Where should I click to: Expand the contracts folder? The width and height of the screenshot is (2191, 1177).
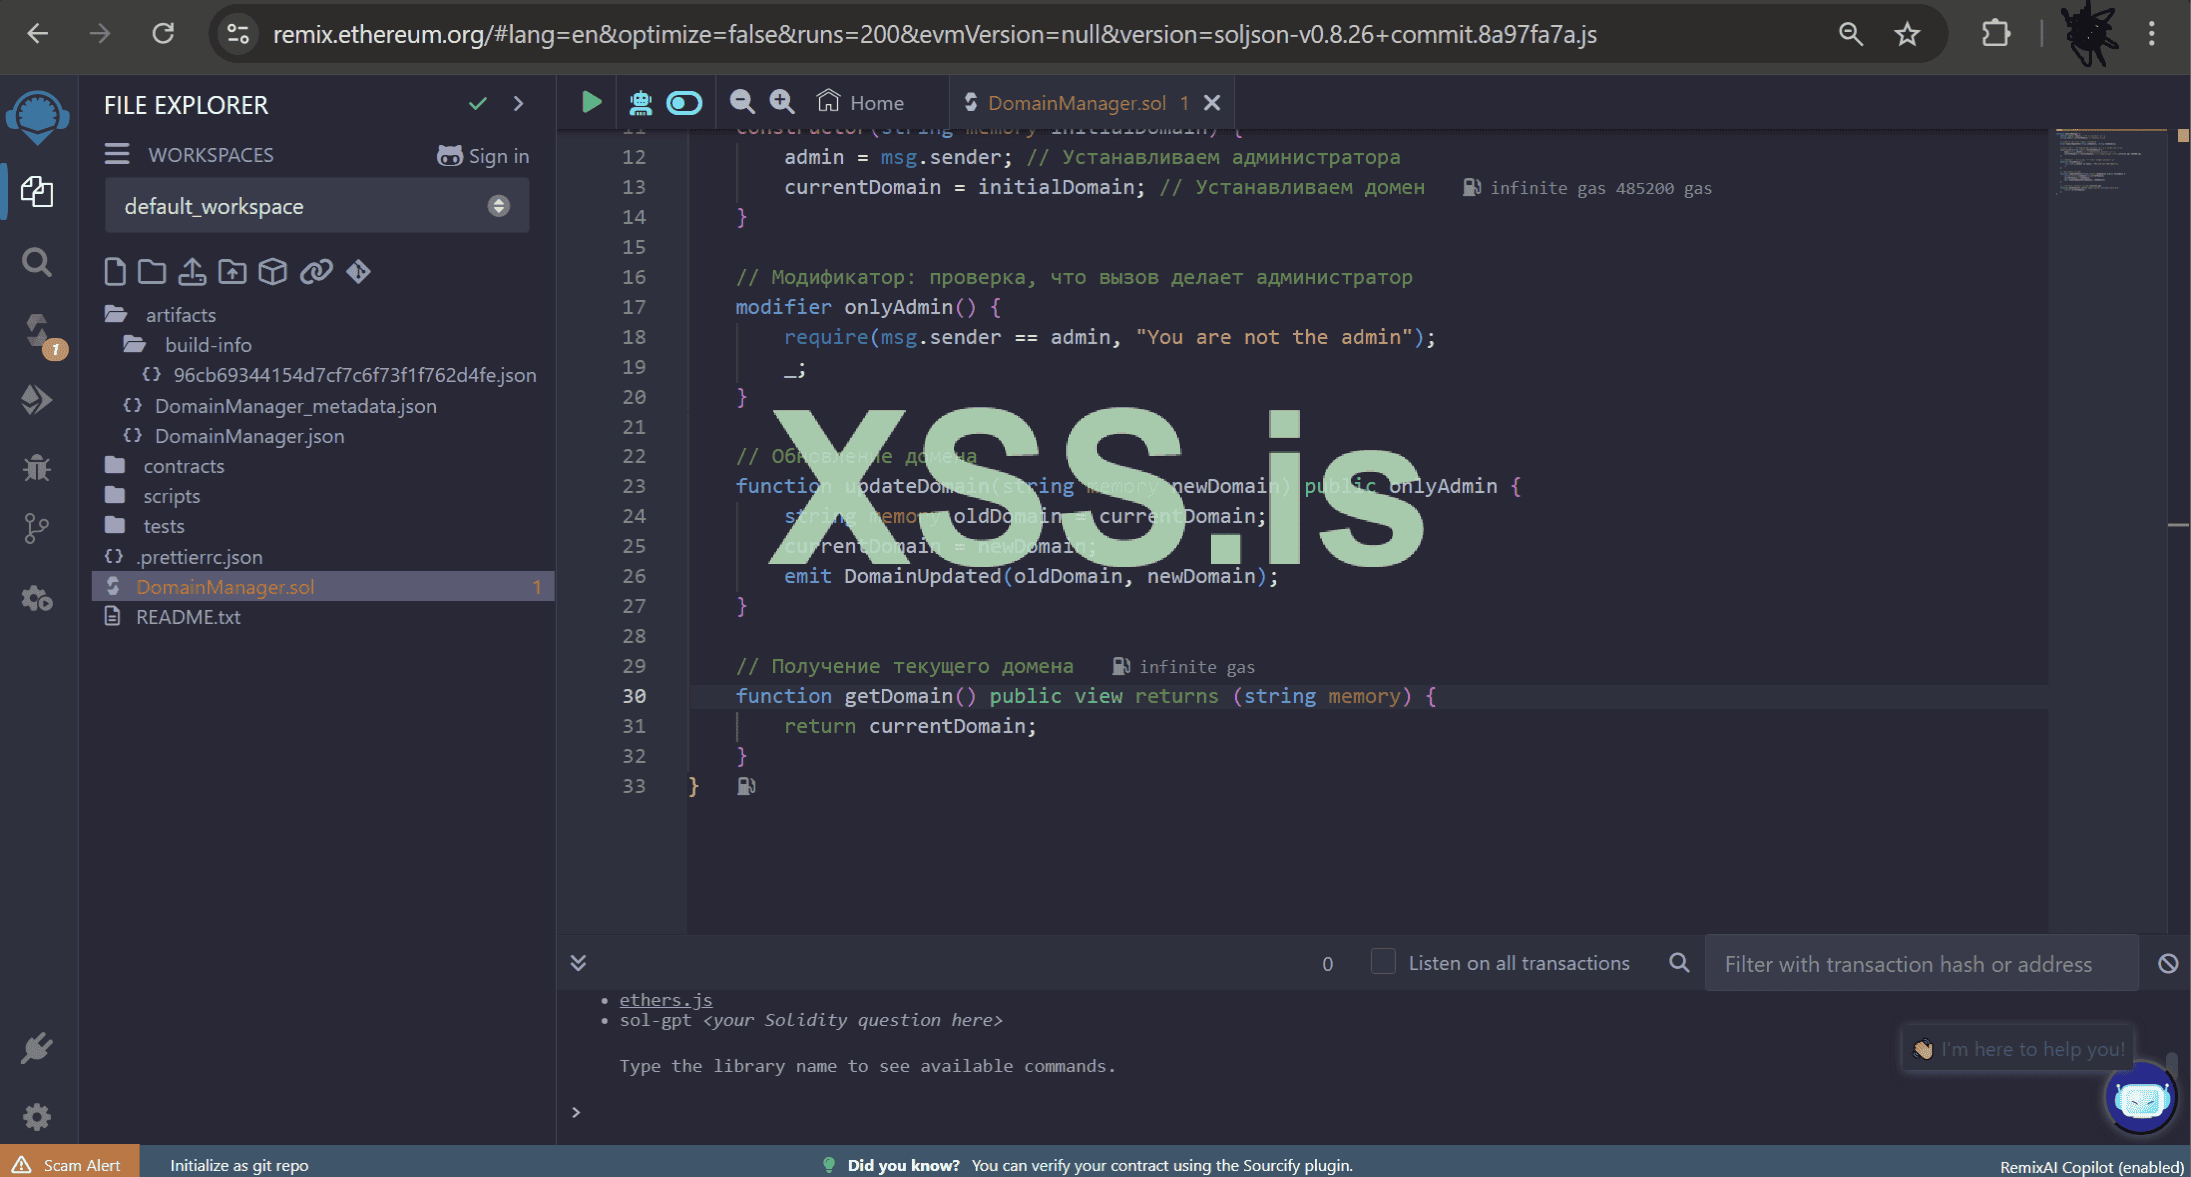pyautogui.click(x=183, y=466)
